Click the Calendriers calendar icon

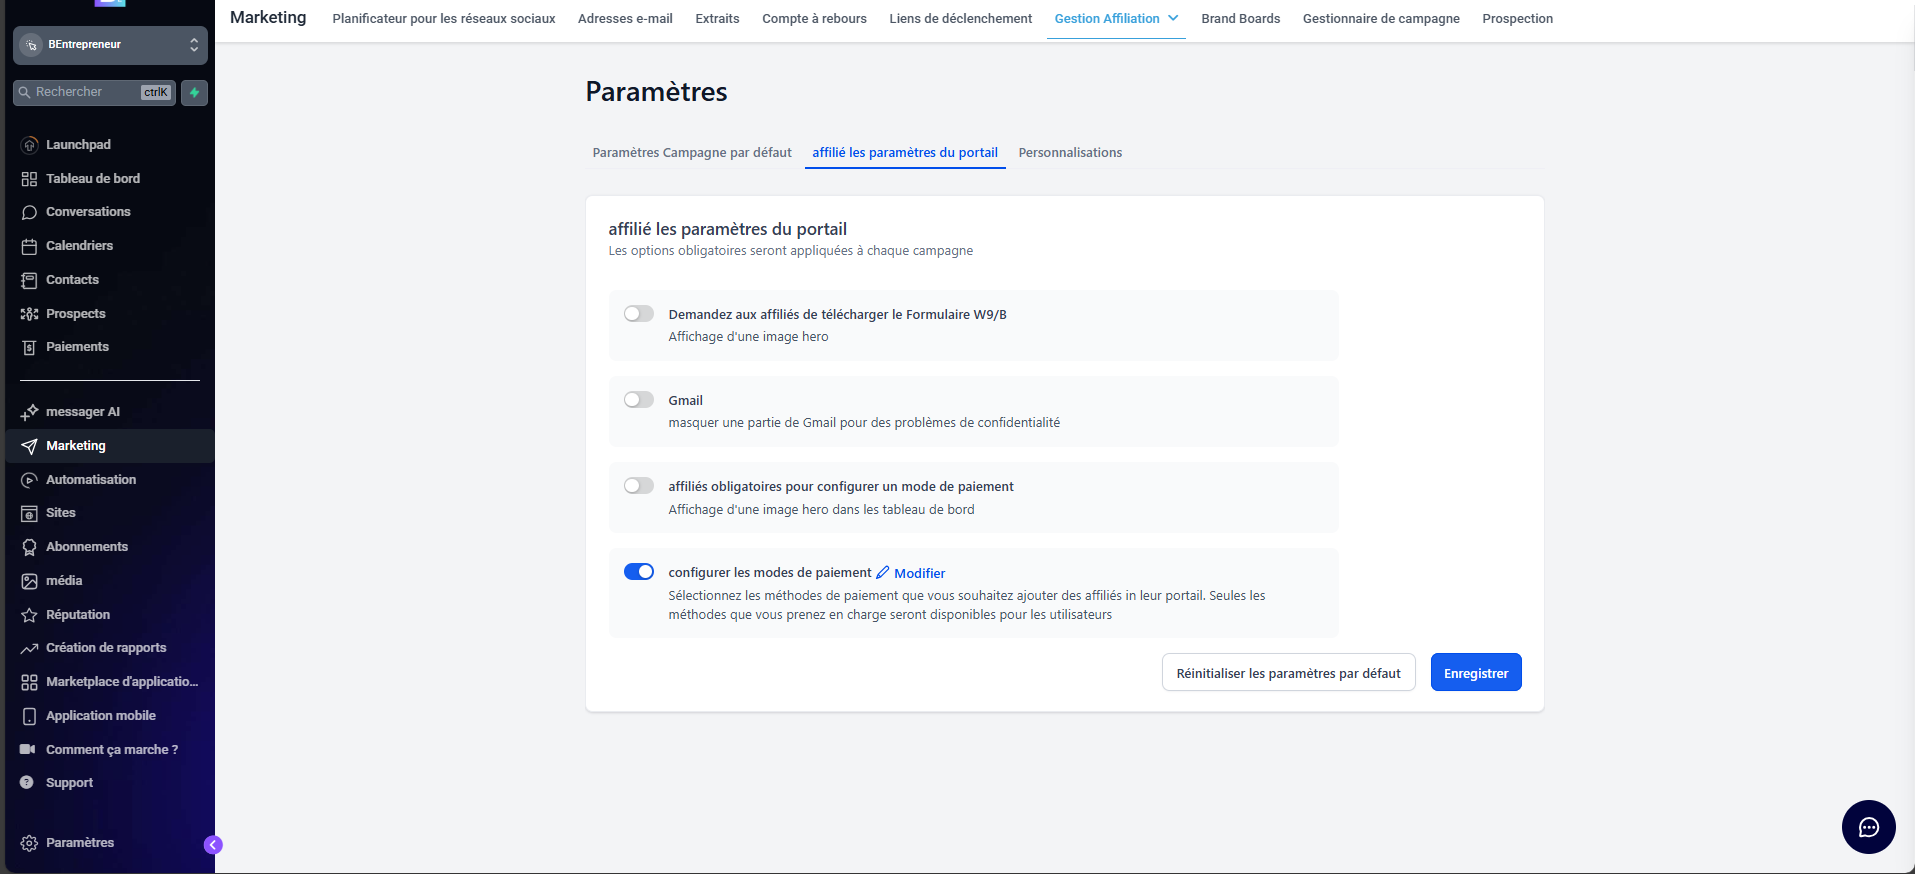tap(29, 246)
